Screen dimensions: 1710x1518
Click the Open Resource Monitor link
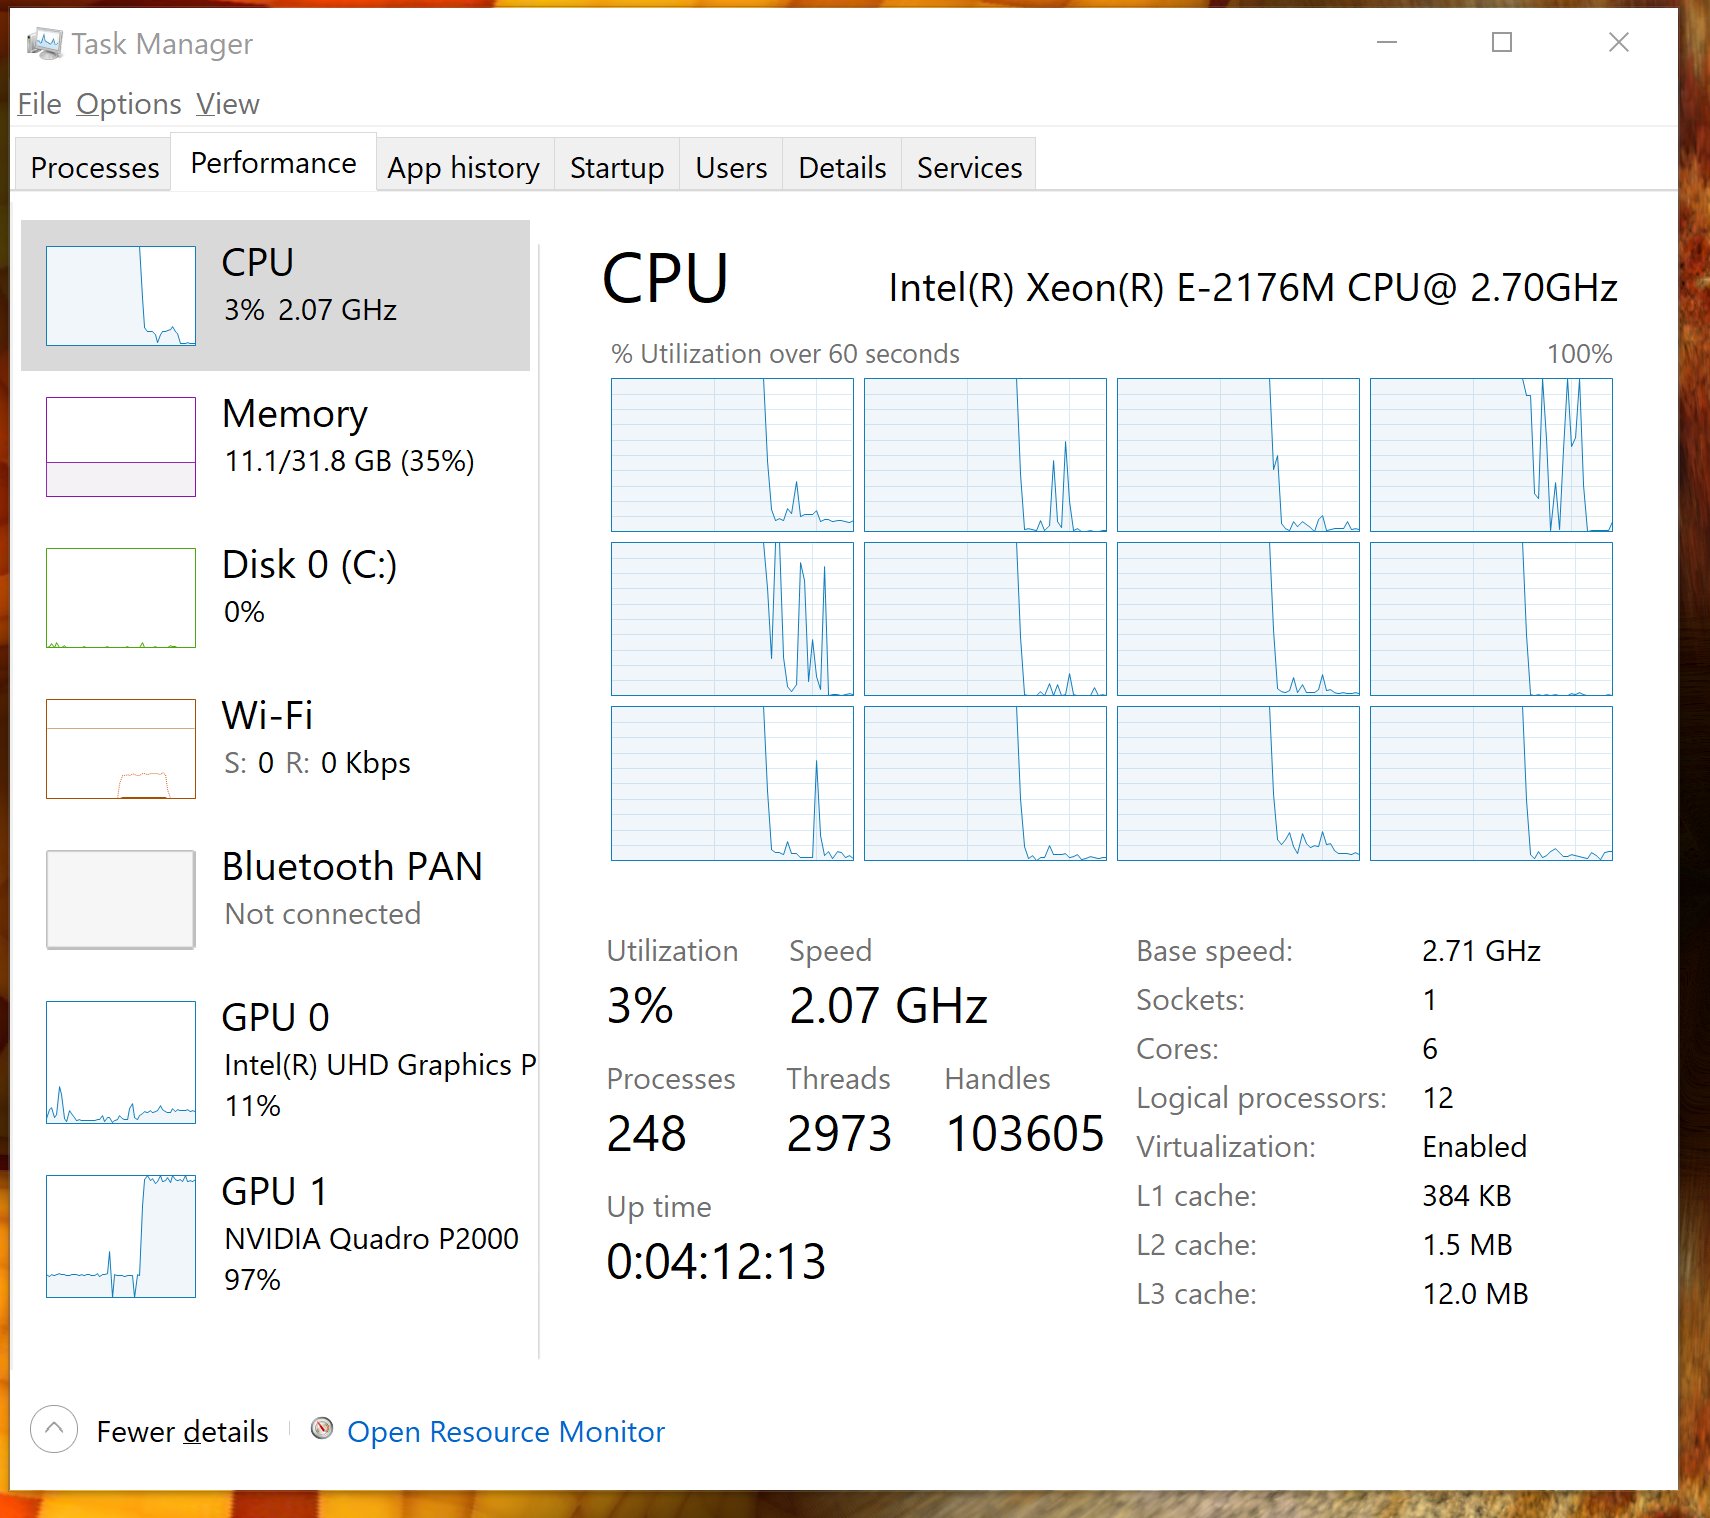click(506, 1432)
